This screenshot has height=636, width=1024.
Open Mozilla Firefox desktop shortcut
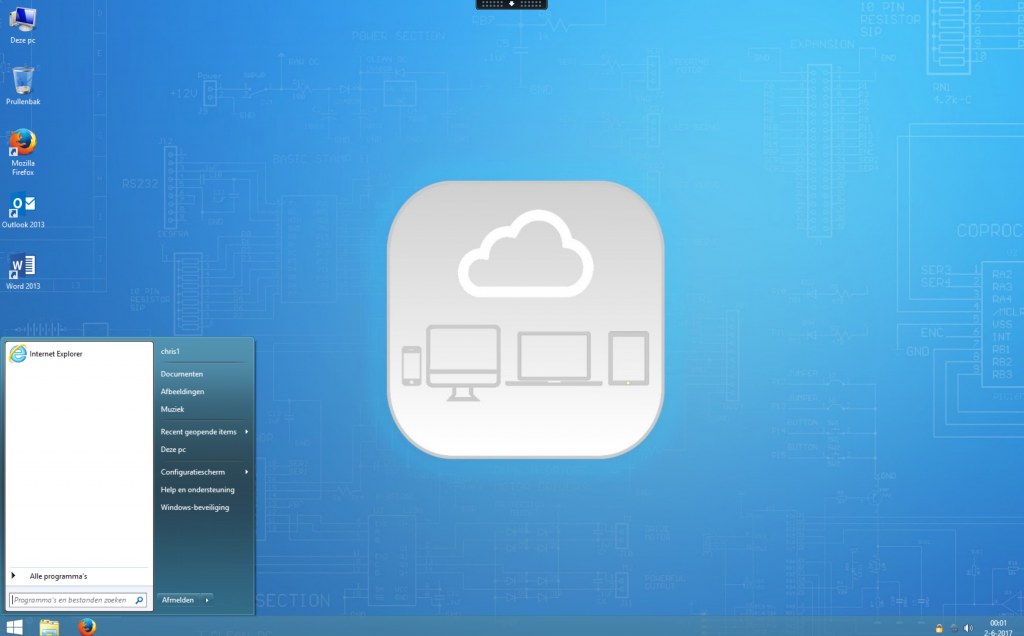(22, 144)
